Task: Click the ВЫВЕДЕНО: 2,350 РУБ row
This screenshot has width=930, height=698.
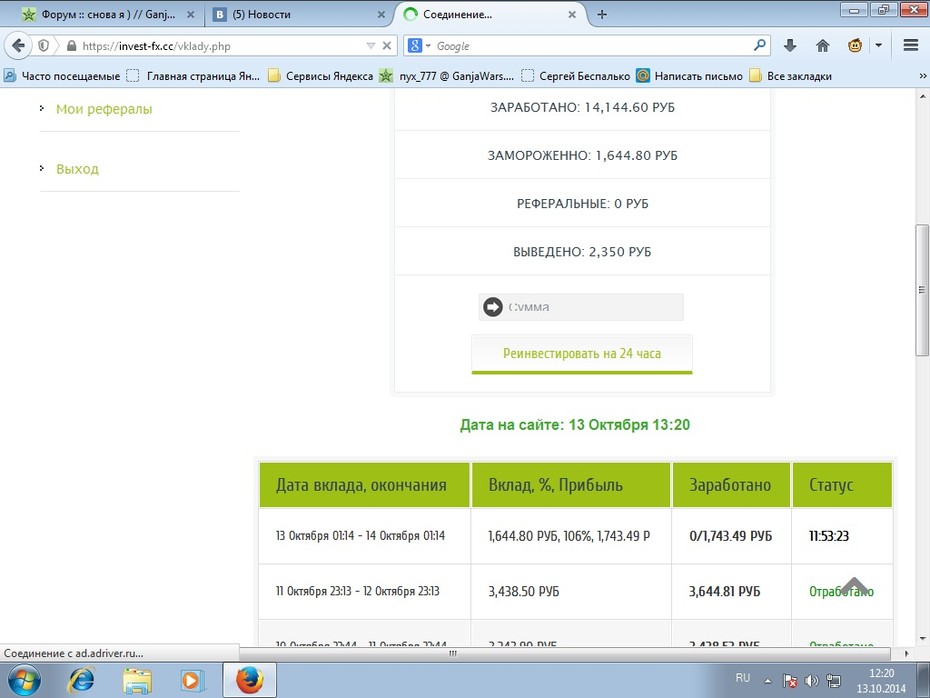Action: coord(582,251)
